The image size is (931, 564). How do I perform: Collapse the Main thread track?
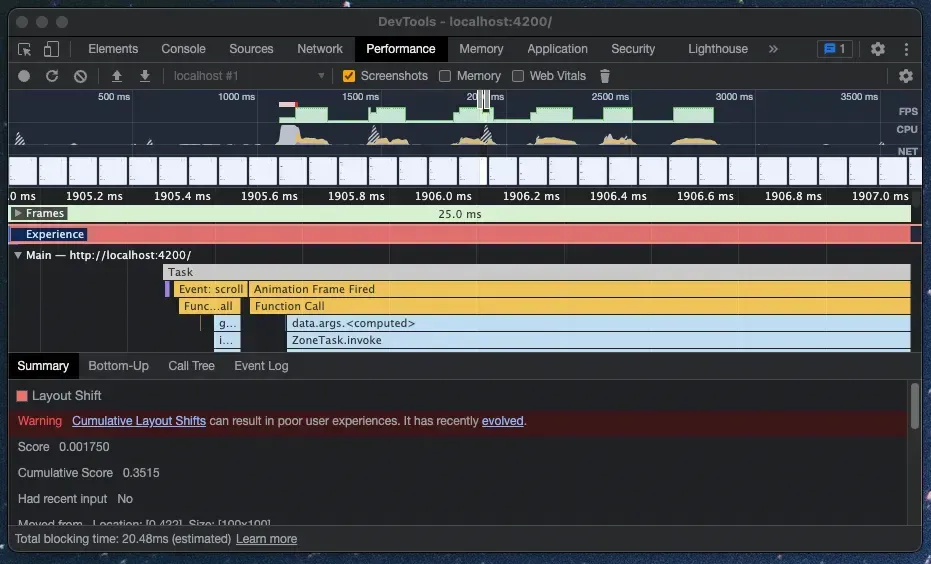coord(18,255)
